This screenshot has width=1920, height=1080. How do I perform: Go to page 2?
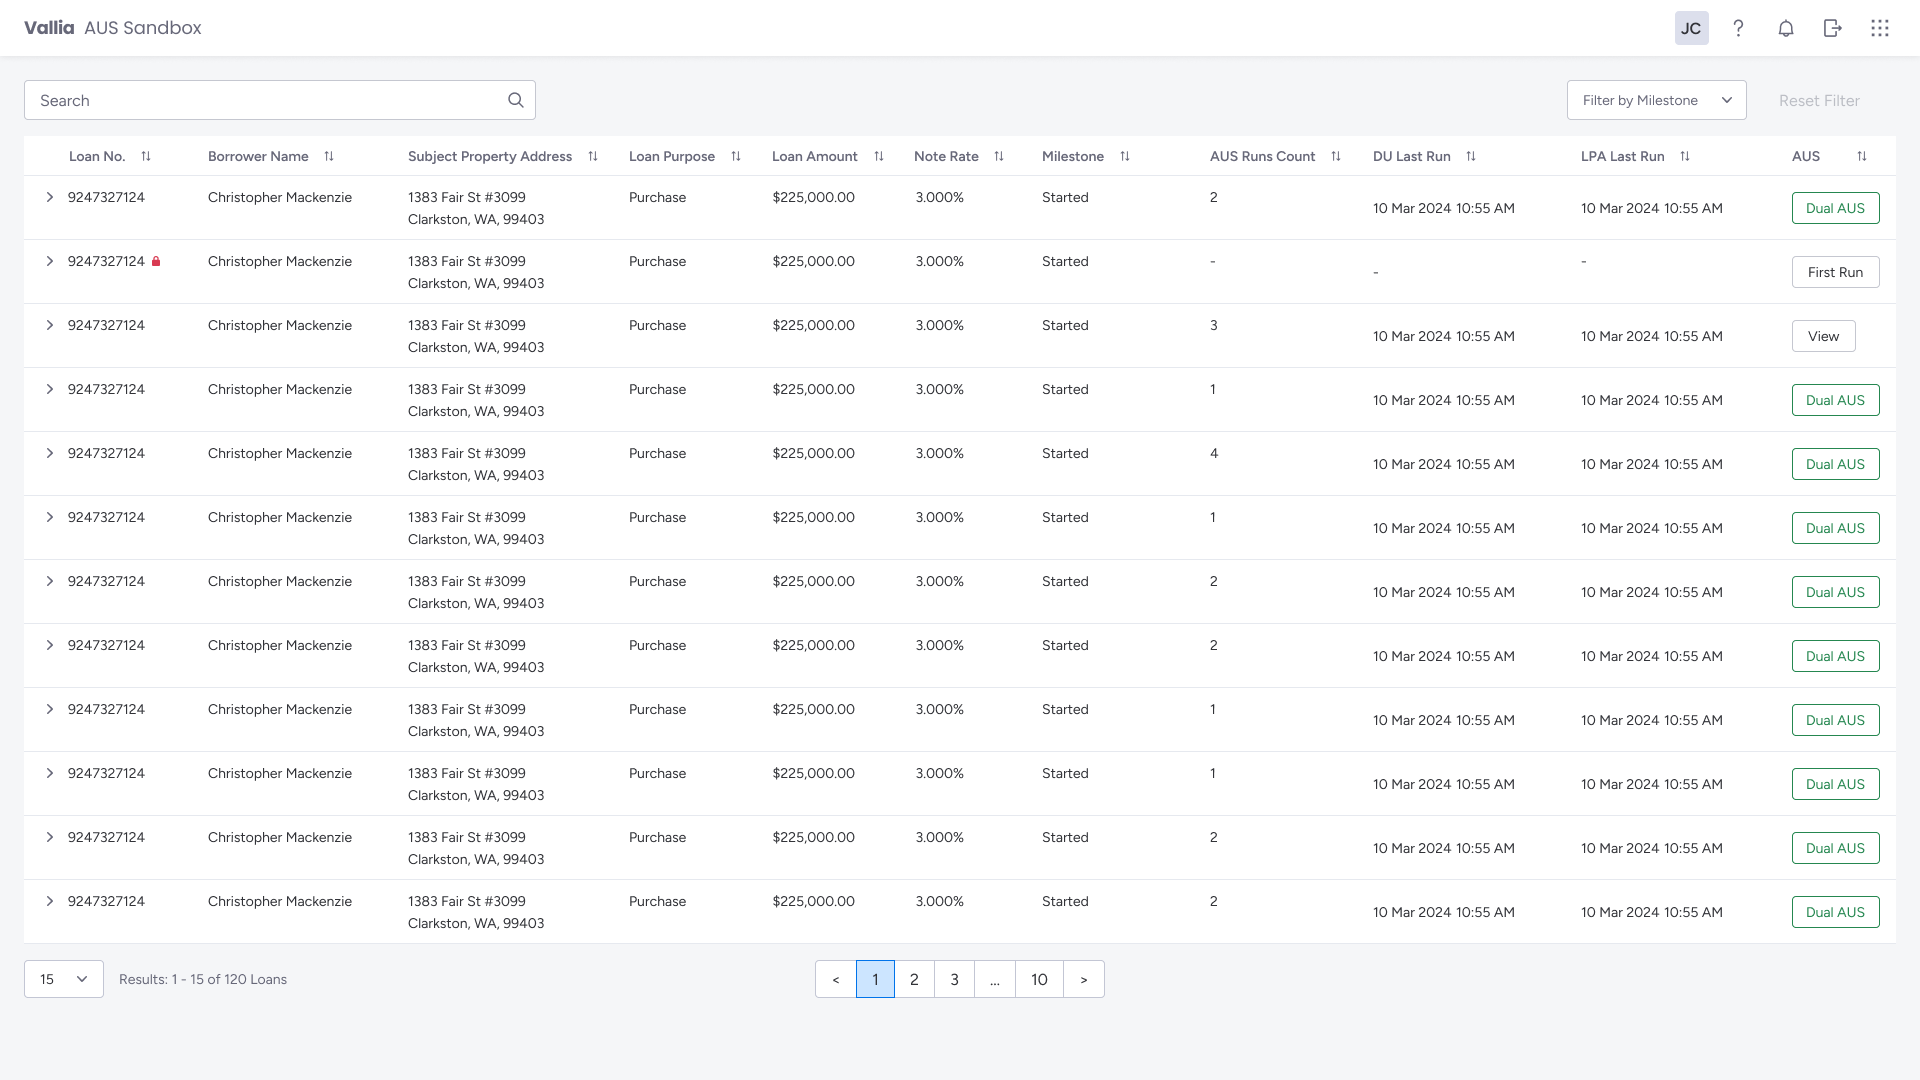[914, 979]
